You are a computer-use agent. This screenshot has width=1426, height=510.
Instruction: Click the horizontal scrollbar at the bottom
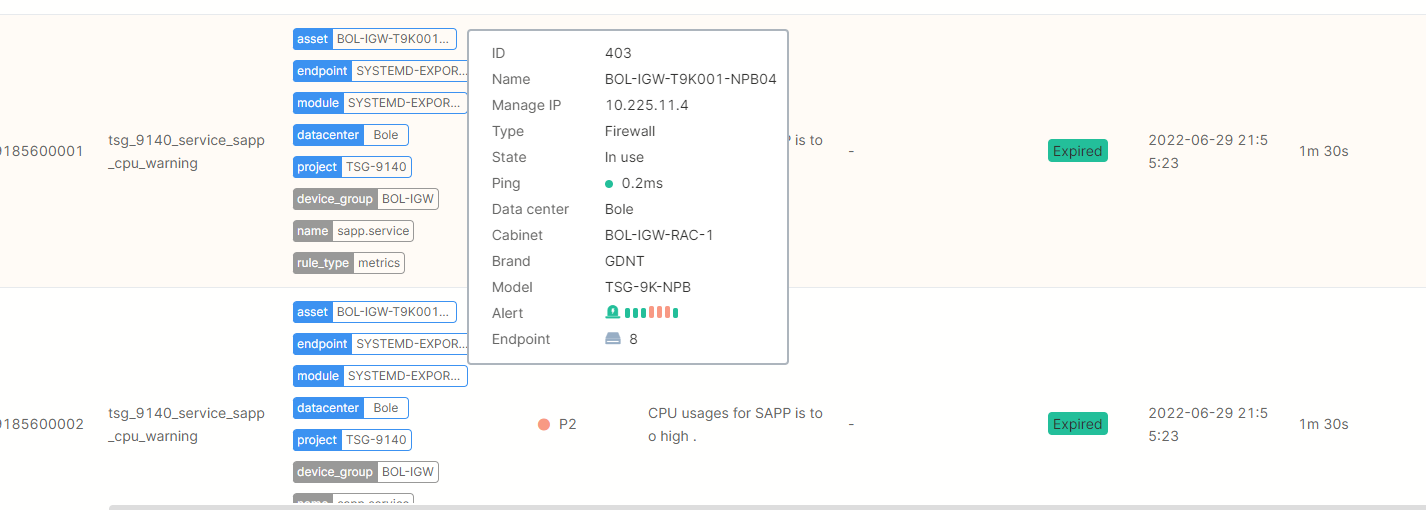point(760,506)
